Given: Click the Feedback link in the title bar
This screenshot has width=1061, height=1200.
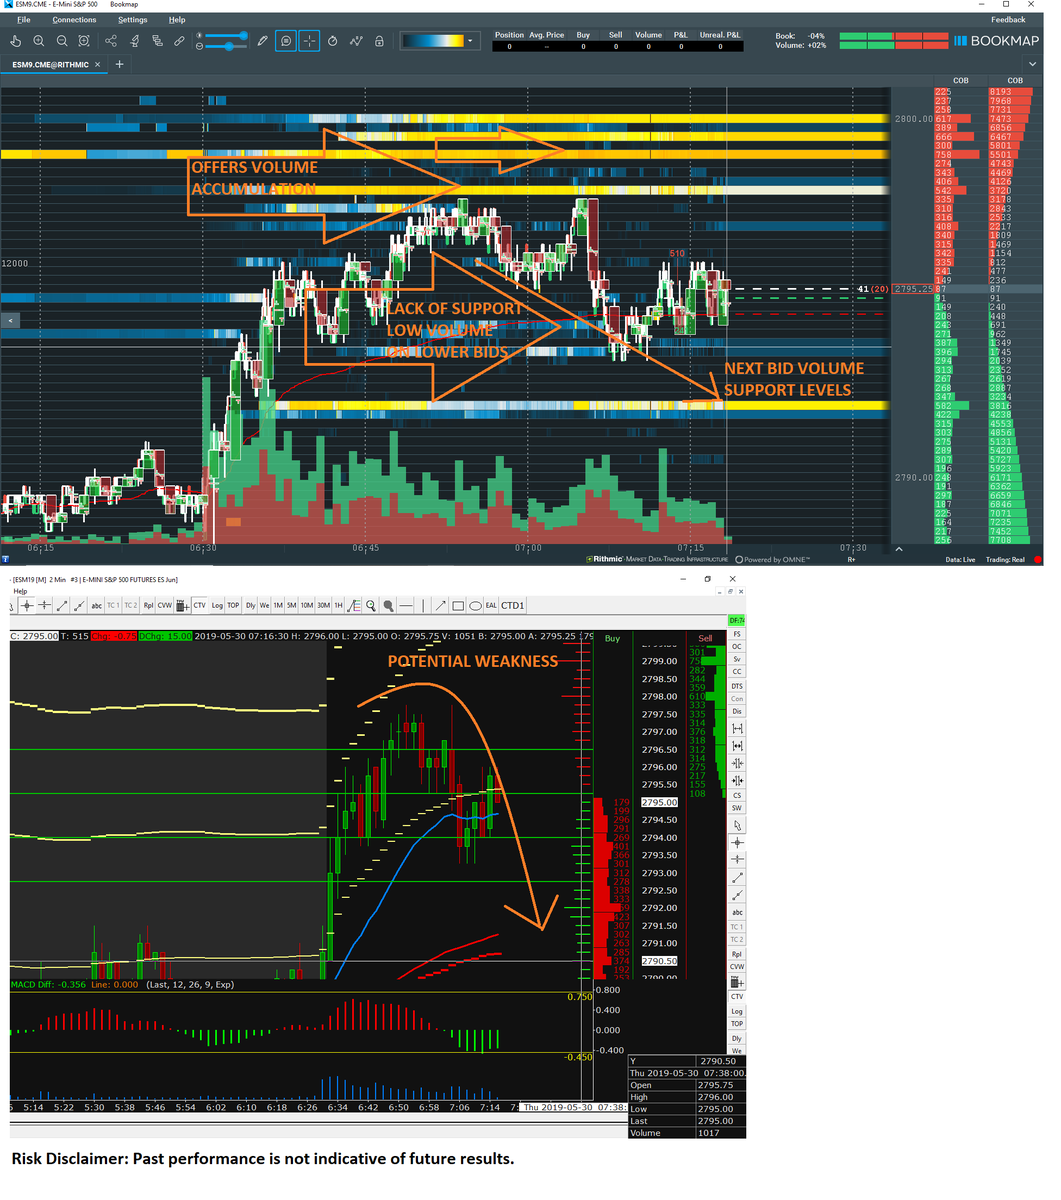Looking at the screenshot, I should (x=1007, y=19).
